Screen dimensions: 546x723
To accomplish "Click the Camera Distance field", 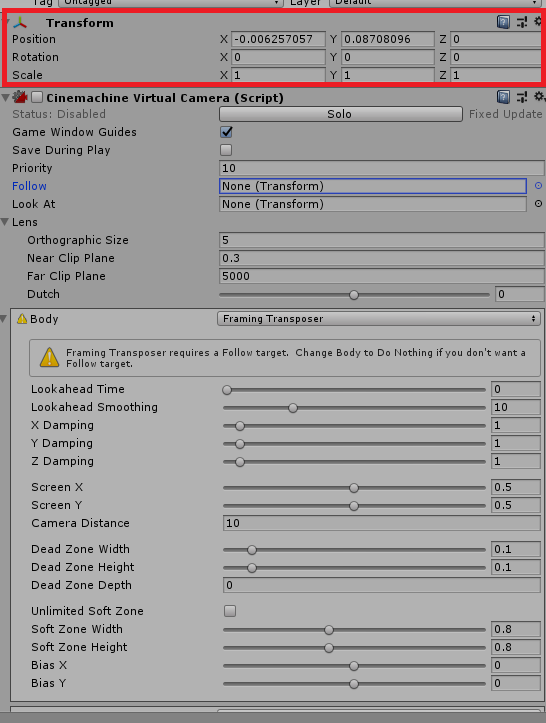I will [x=382, y=523].
